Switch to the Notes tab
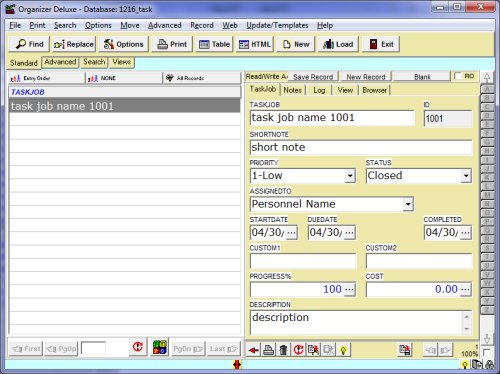The image size is (500, 374). click(x=292, y=90)
